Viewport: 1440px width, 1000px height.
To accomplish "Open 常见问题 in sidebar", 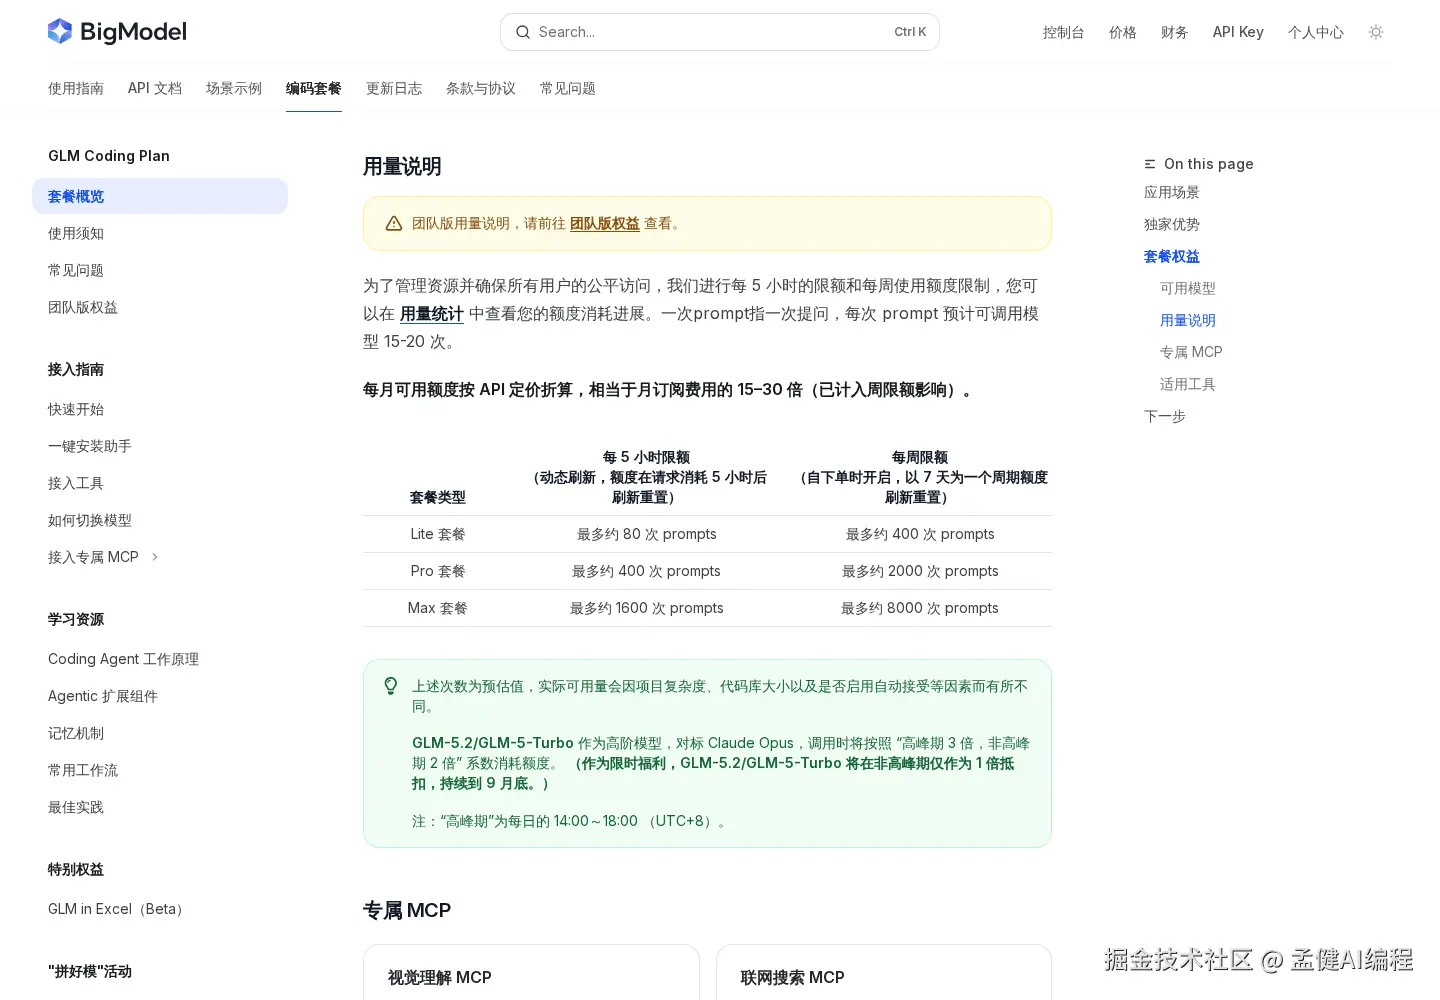I will pos(160,270).
